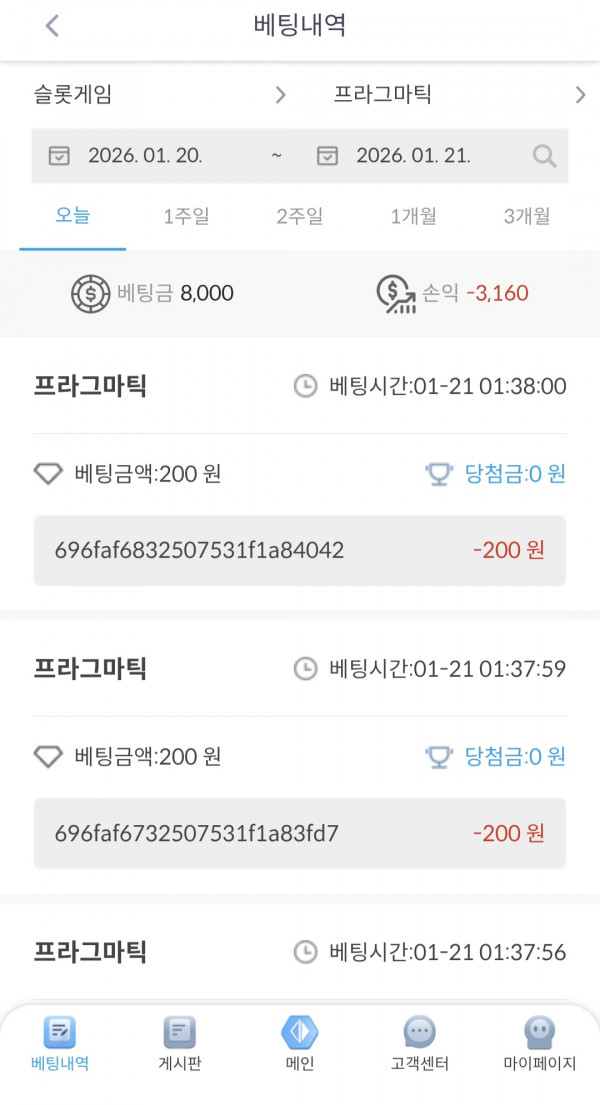Tap the search magnifier next to dates

tap(543, 155)
